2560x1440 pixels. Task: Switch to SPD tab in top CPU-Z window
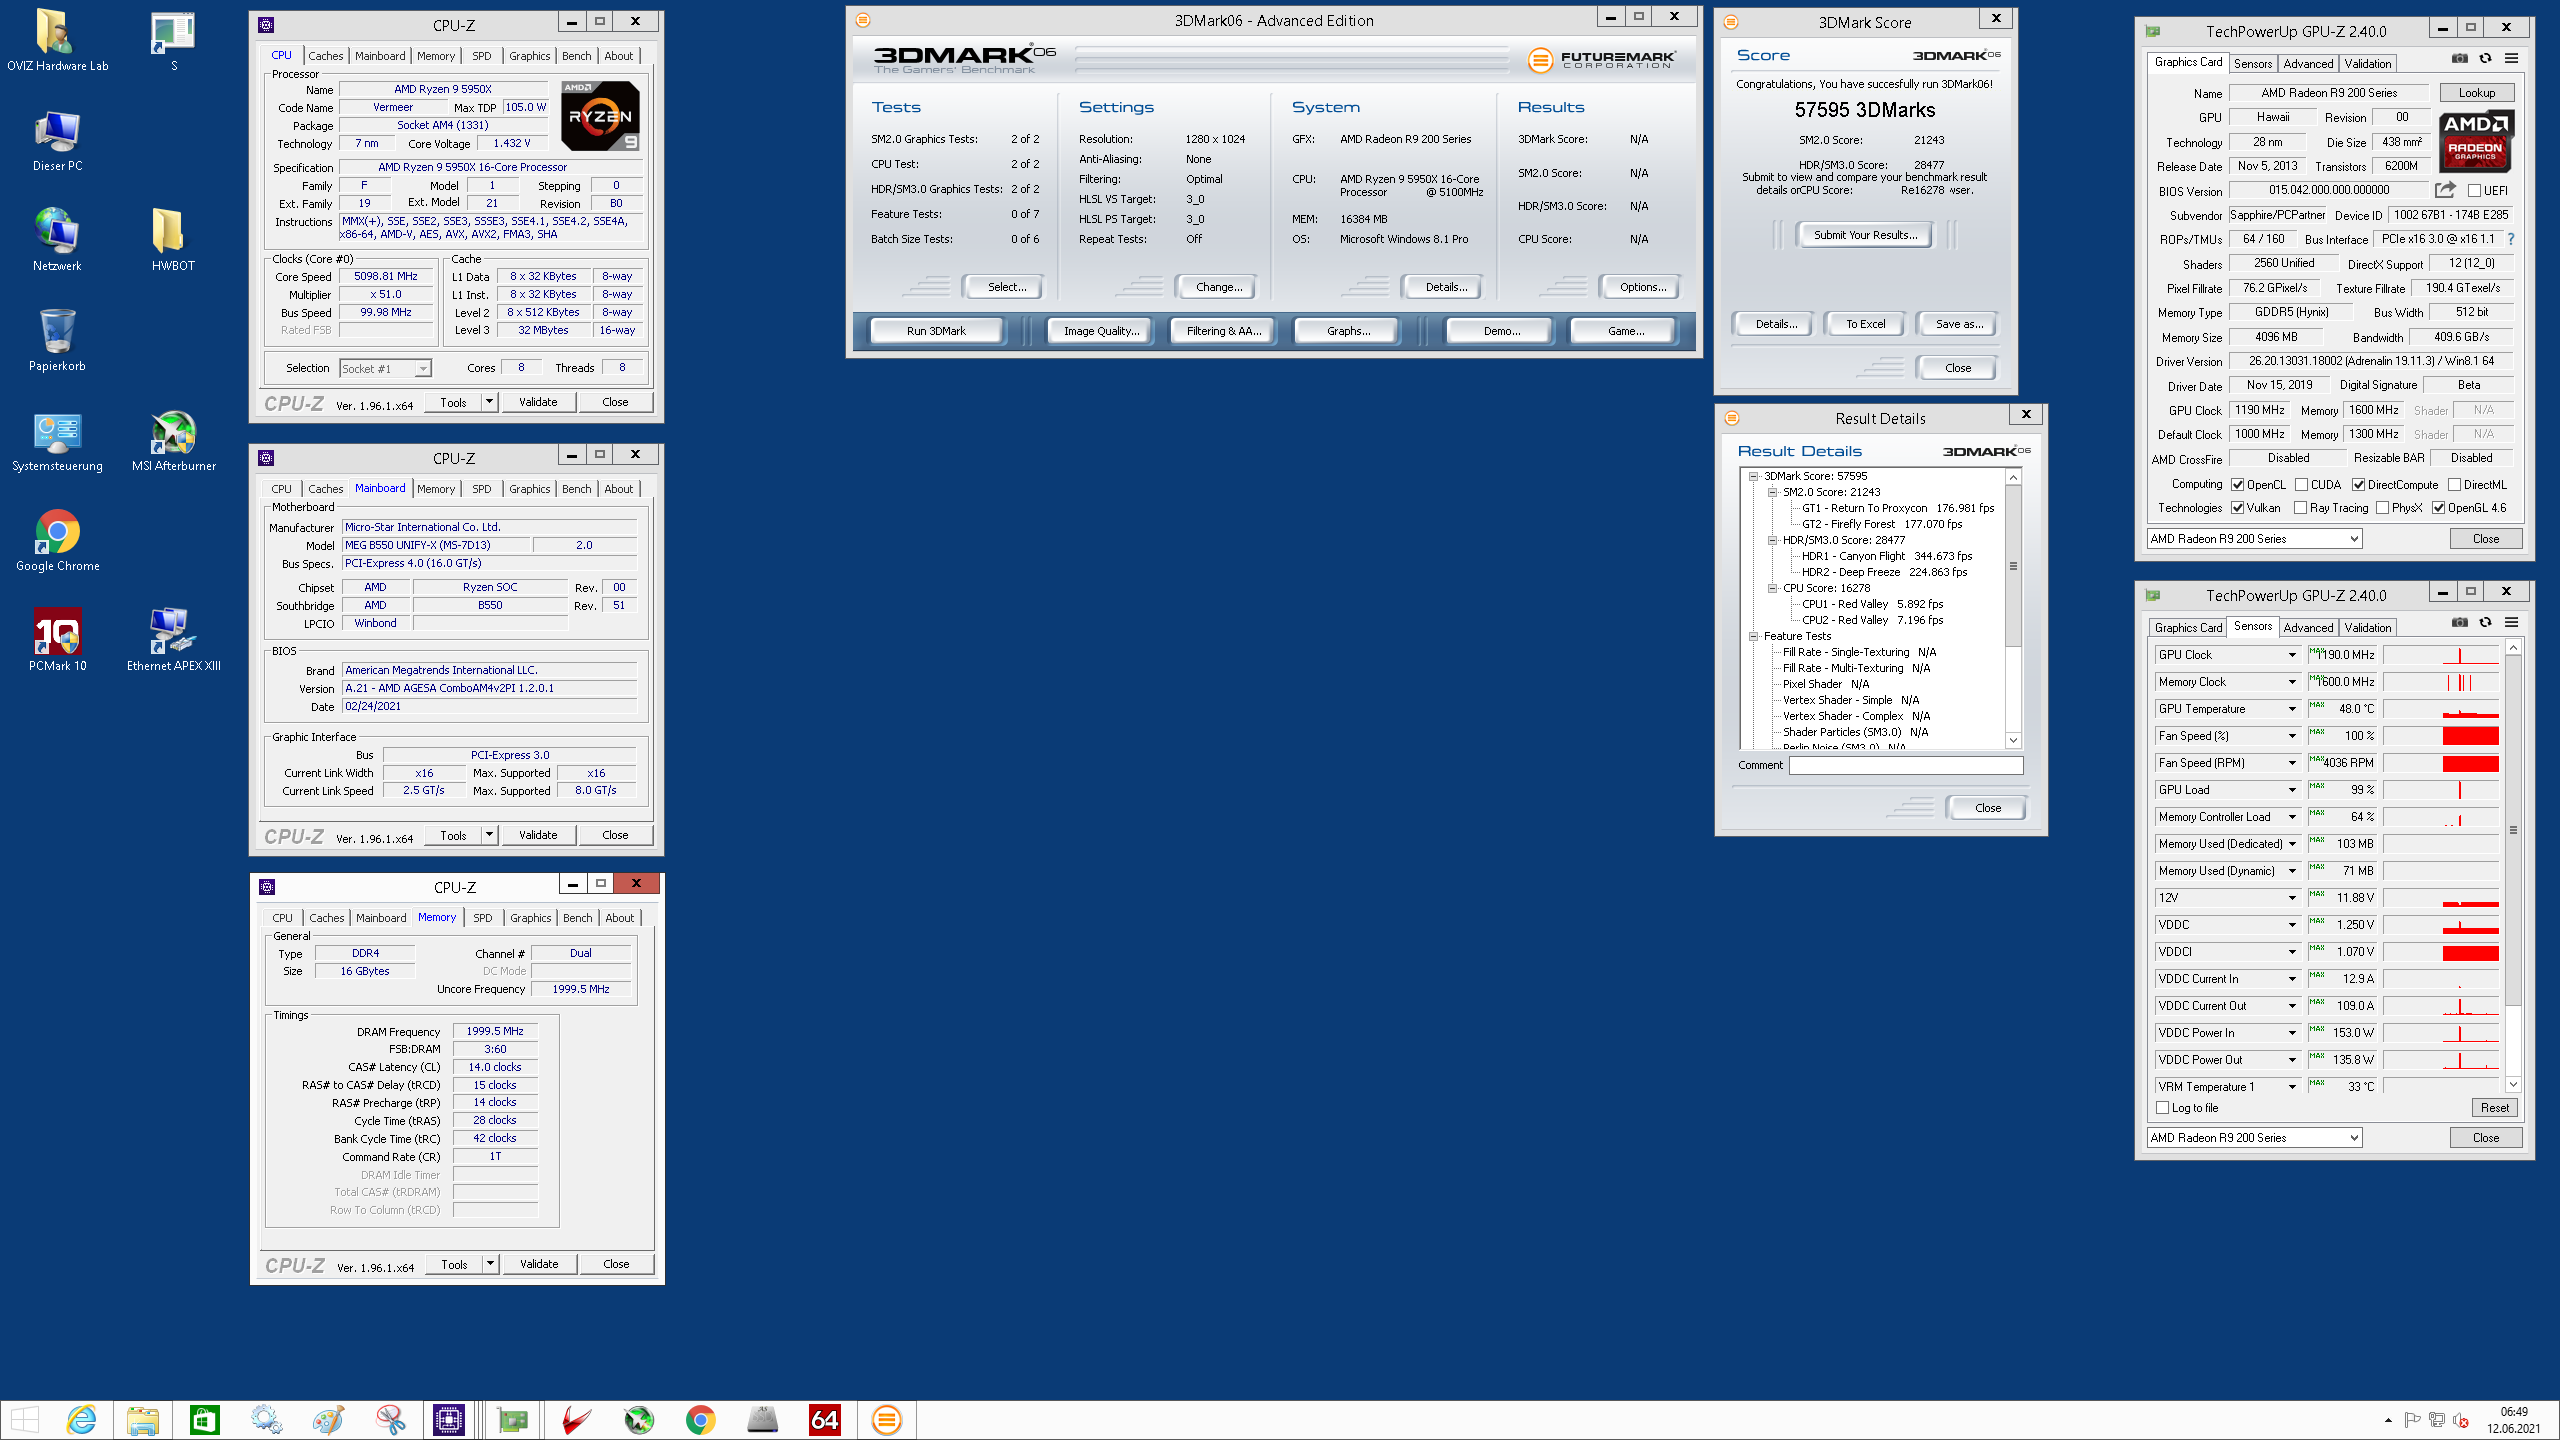[x=482, y=56]
